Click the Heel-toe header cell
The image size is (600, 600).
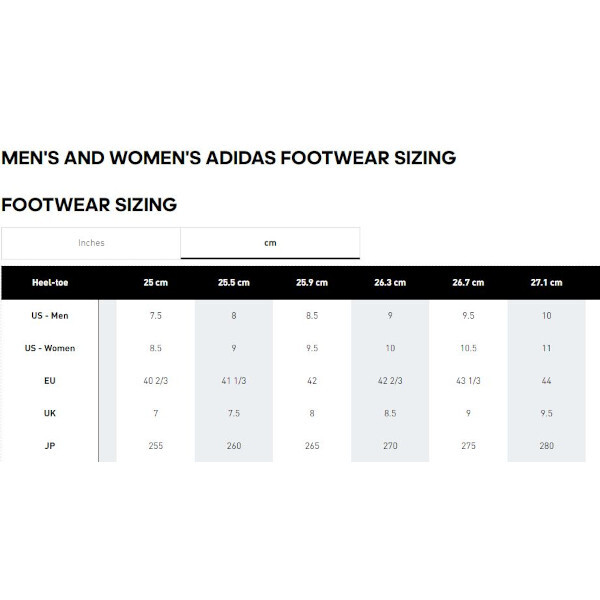(x=50, y=283)
